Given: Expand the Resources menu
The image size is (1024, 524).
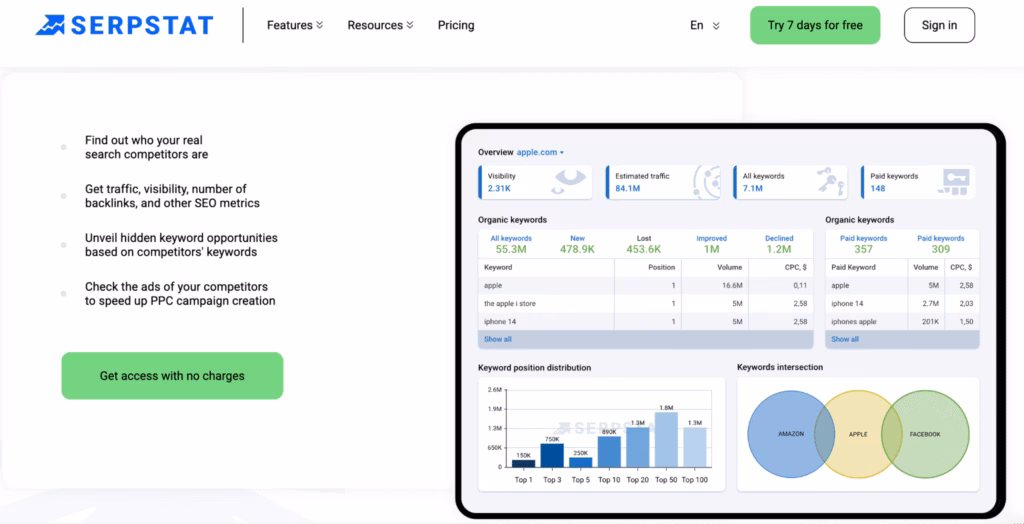Looking at the screenshot, I should (380, 25).
